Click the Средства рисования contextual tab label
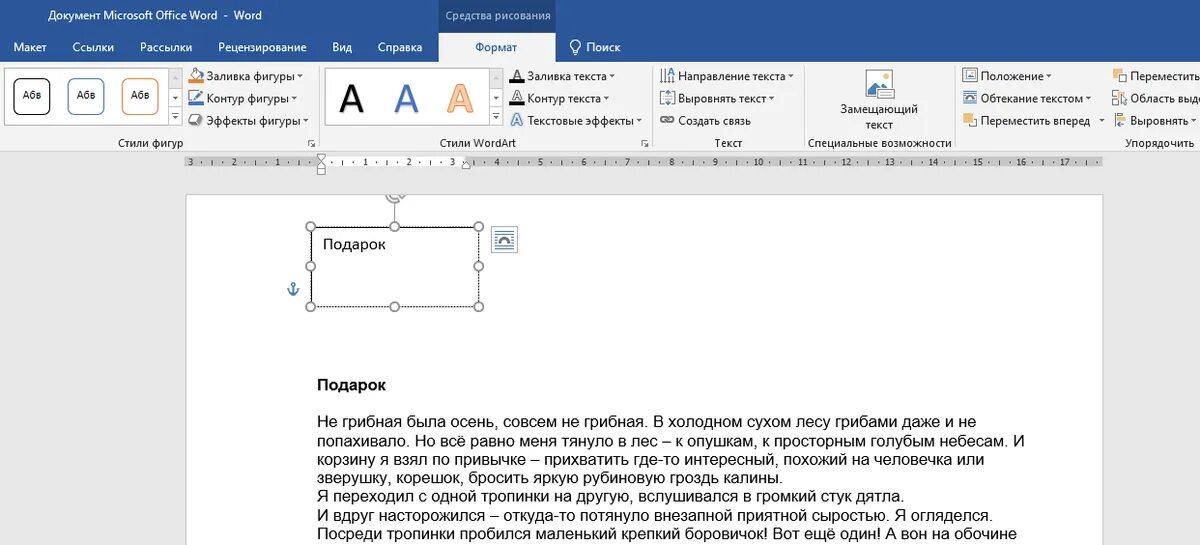 click(497, 16)
